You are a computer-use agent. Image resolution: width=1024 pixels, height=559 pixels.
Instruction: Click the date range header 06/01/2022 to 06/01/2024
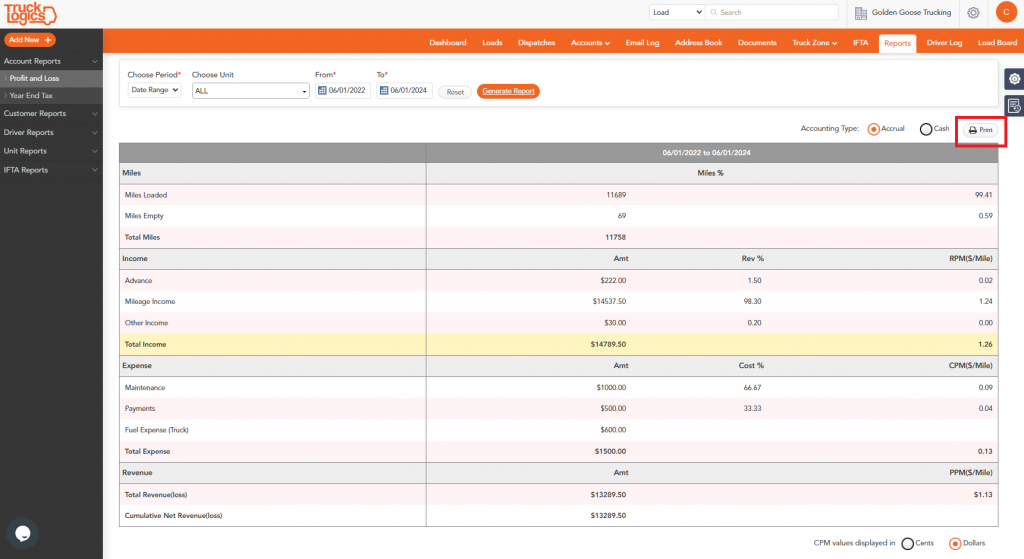click(x=706, y=153)
